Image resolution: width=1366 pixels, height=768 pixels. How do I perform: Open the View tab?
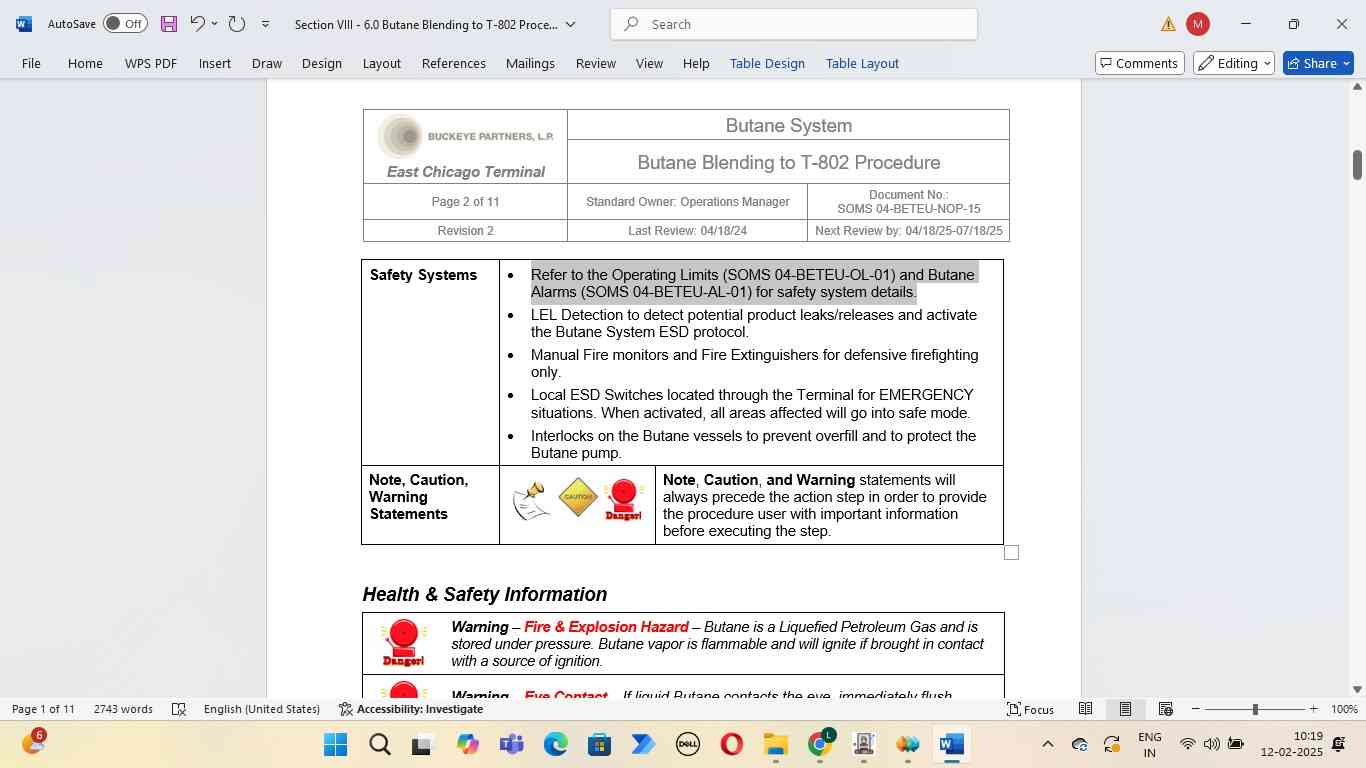[649, 63]
